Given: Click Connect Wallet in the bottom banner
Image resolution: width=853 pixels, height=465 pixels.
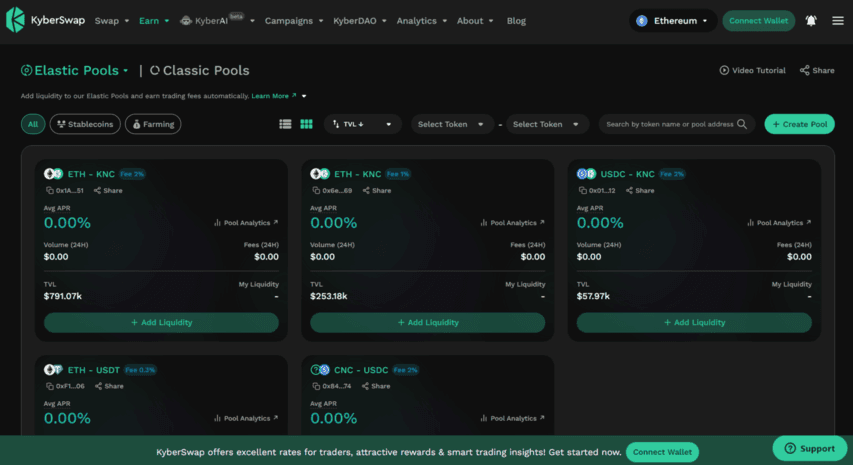Looking at the screenshot, I should pyautogui.click(x=662, y=452).
